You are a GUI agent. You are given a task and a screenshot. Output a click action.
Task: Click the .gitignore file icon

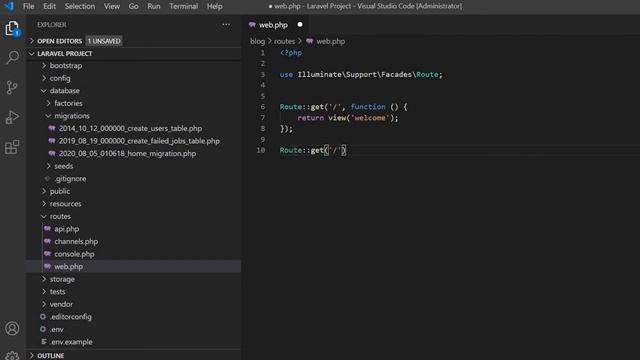47,178
